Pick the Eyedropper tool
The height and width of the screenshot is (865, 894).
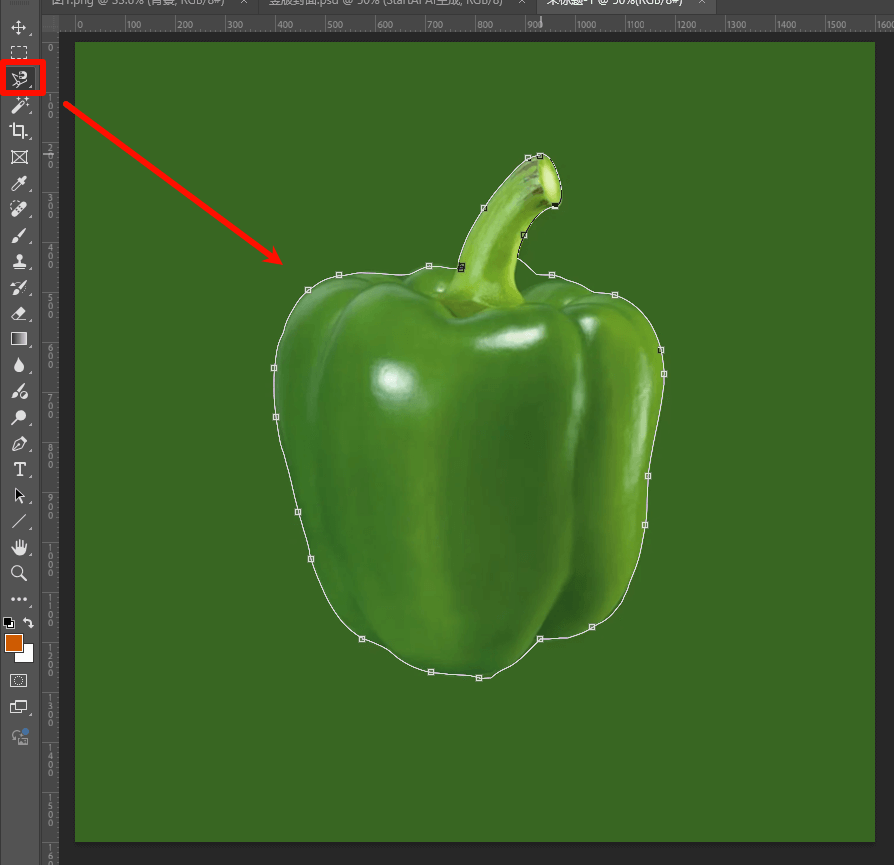tap(19, 183)
